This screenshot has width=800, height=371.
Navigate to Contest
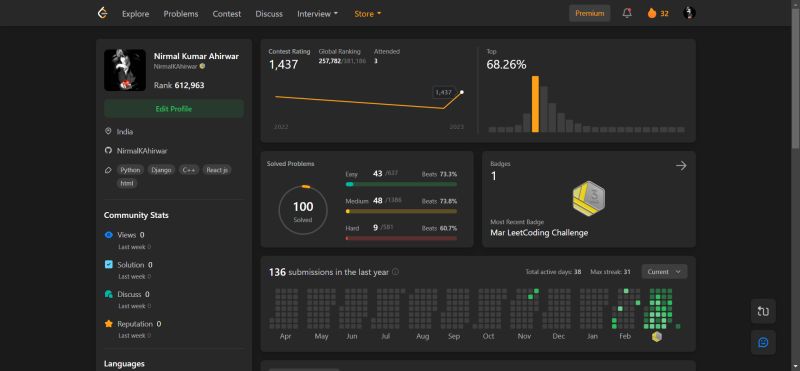click(x=227, y=14)
